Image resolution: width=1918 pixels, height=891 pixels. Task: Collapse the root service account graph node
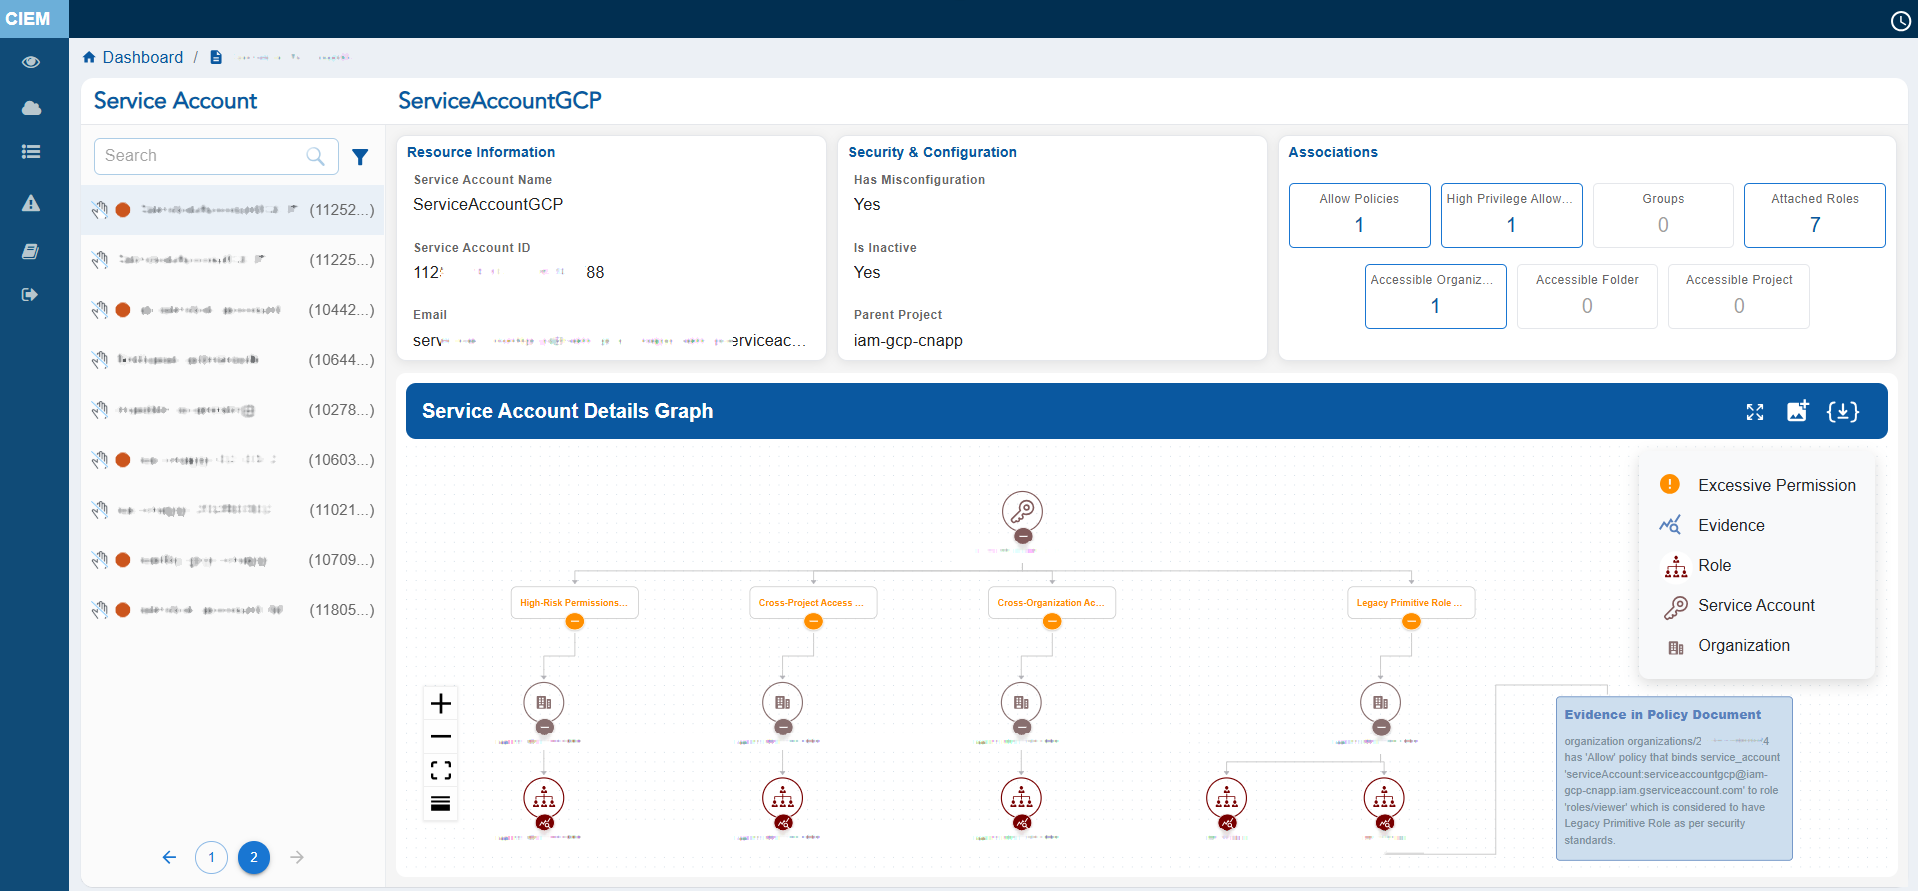(1022, 537)
